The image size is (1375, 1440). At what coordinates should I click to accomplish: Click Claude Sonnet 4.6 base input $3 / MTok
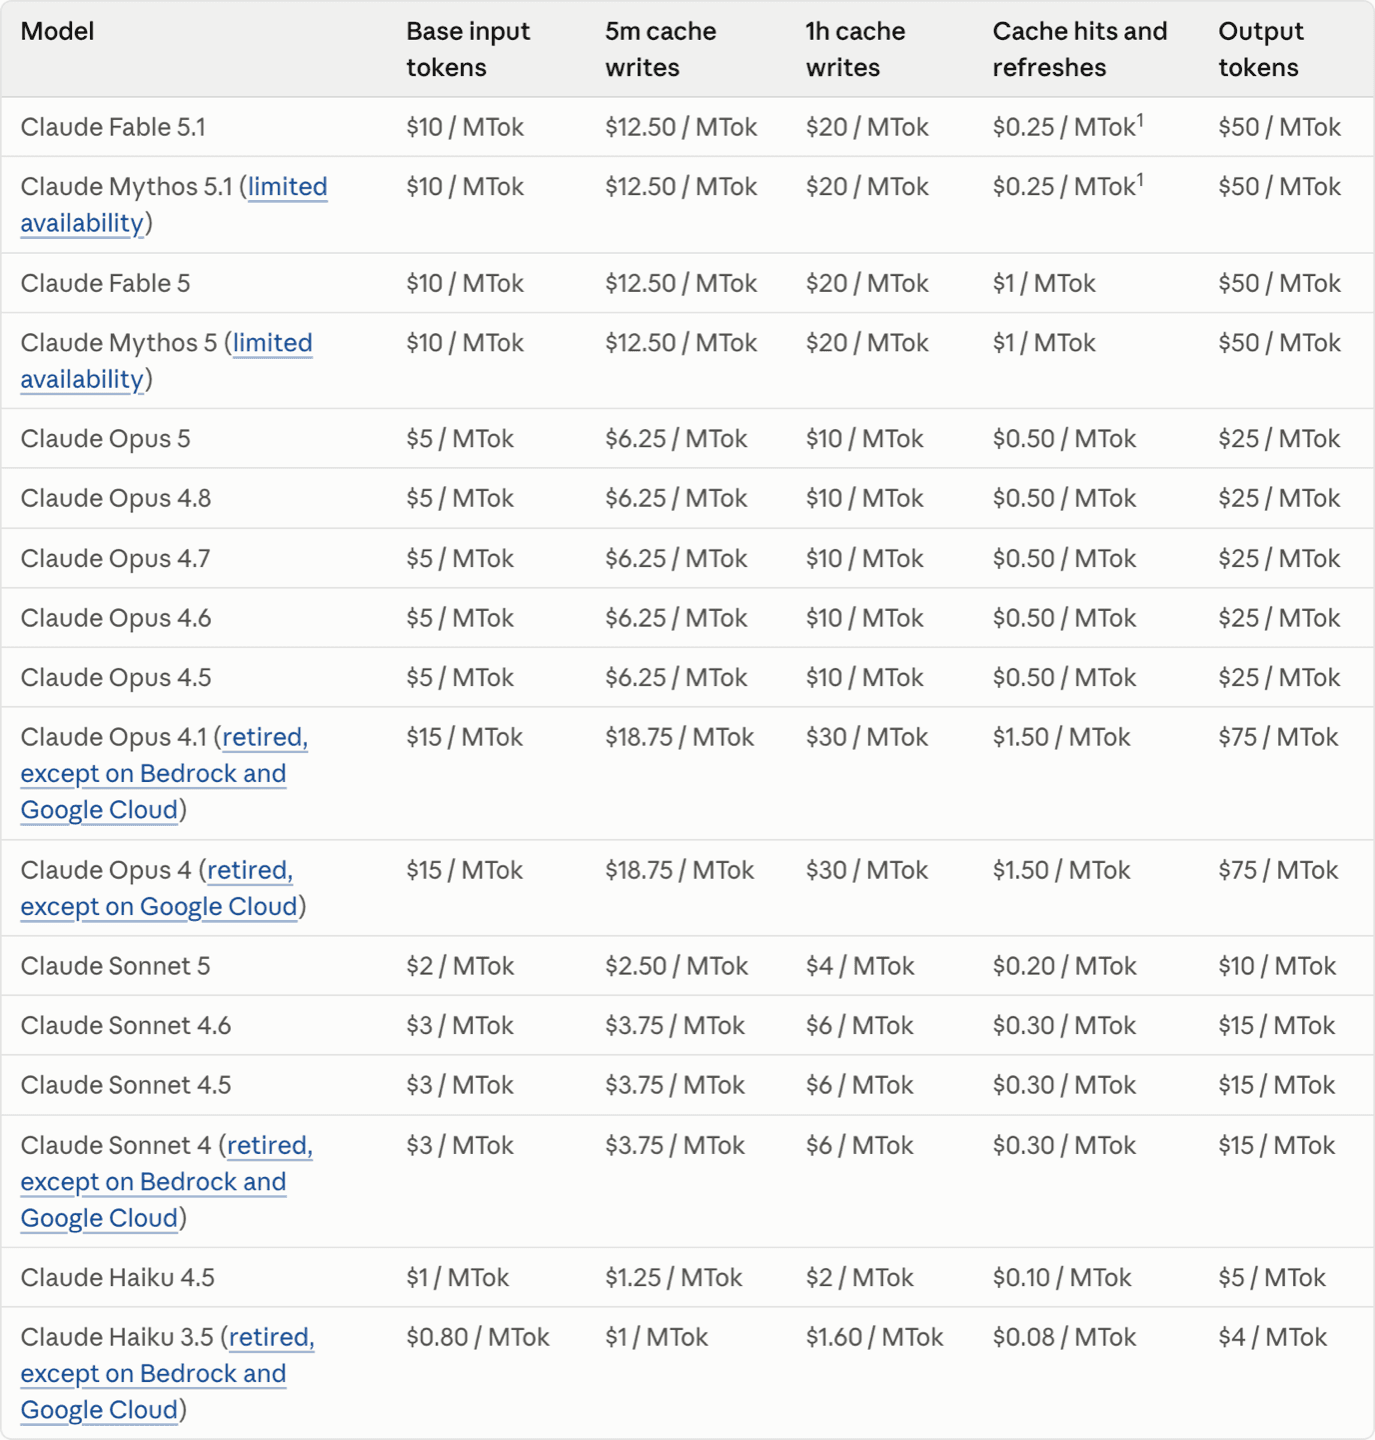(x=460, y=1025)
